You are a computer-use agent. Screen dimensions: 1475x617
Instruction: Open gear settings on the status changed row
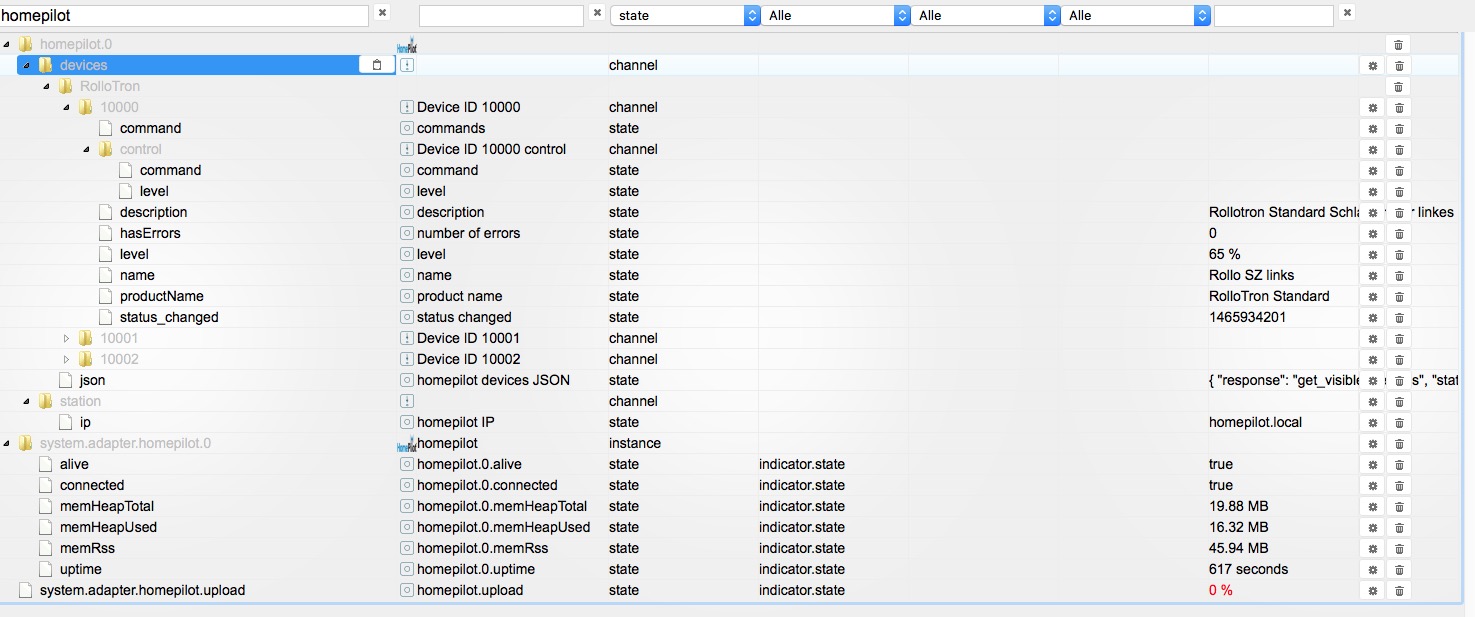tap(1373, 317)
